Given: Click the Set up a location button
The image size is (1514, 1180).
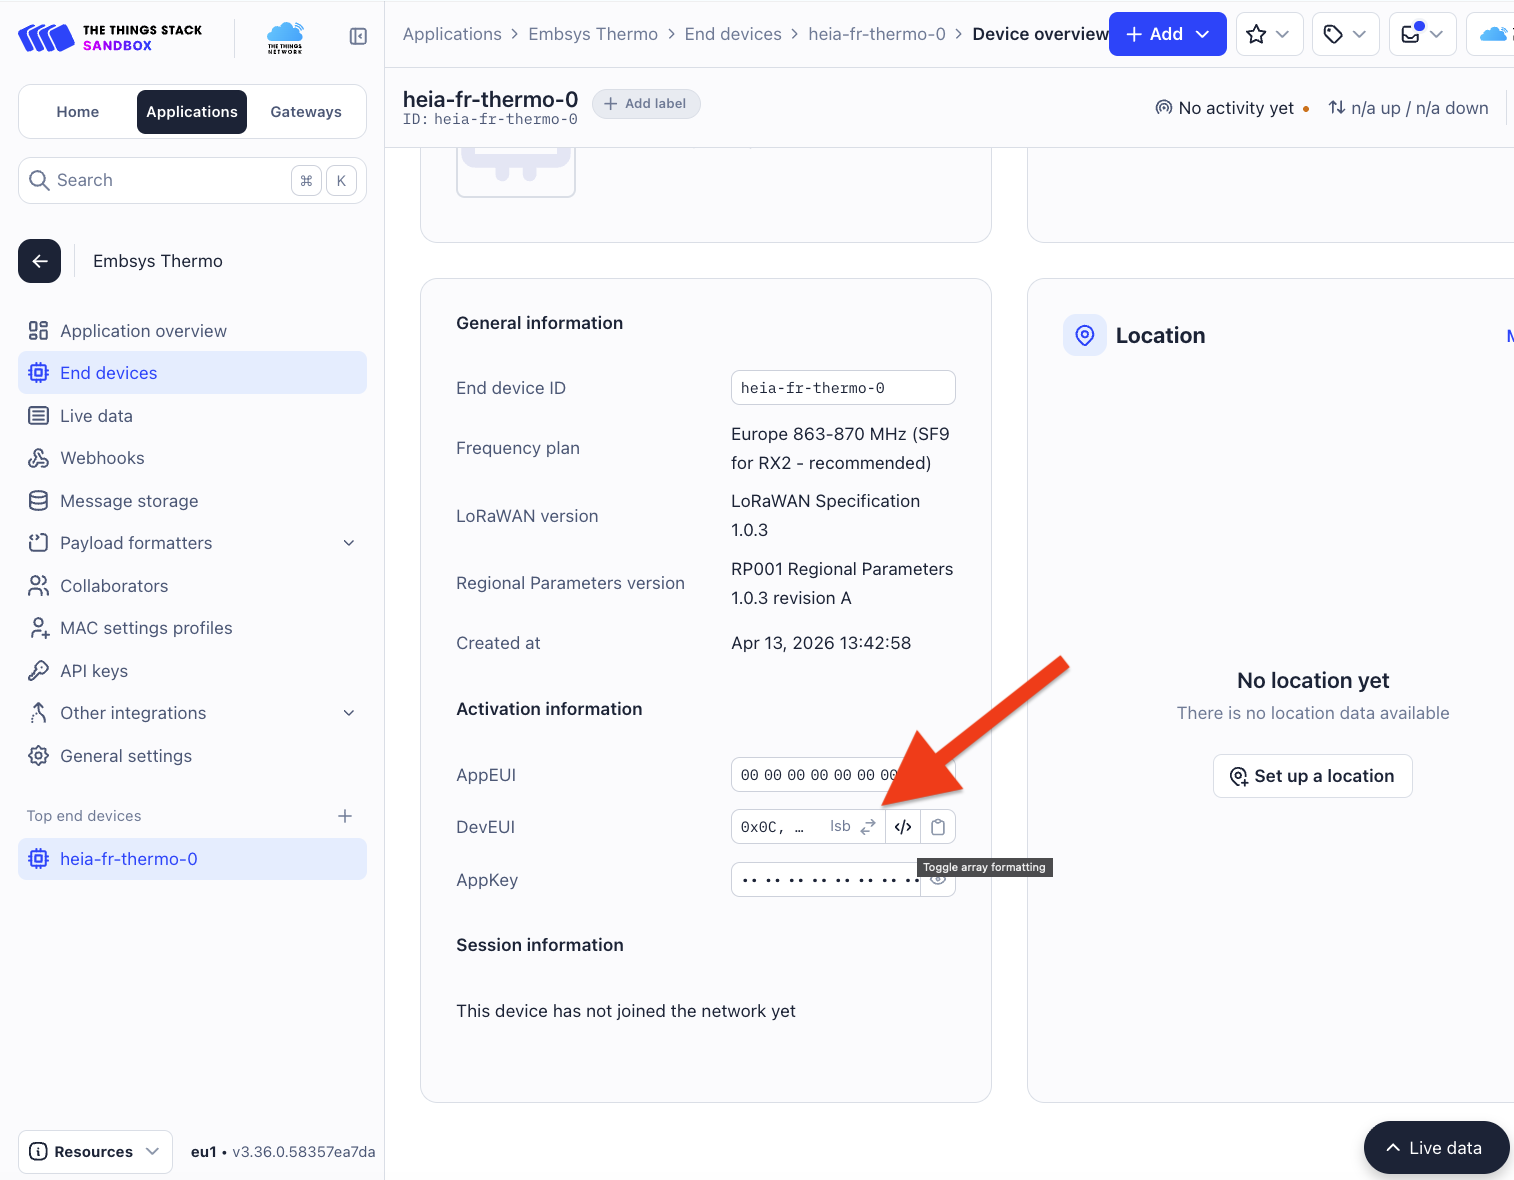Looking at the screenshot, I should point(1312,776).
